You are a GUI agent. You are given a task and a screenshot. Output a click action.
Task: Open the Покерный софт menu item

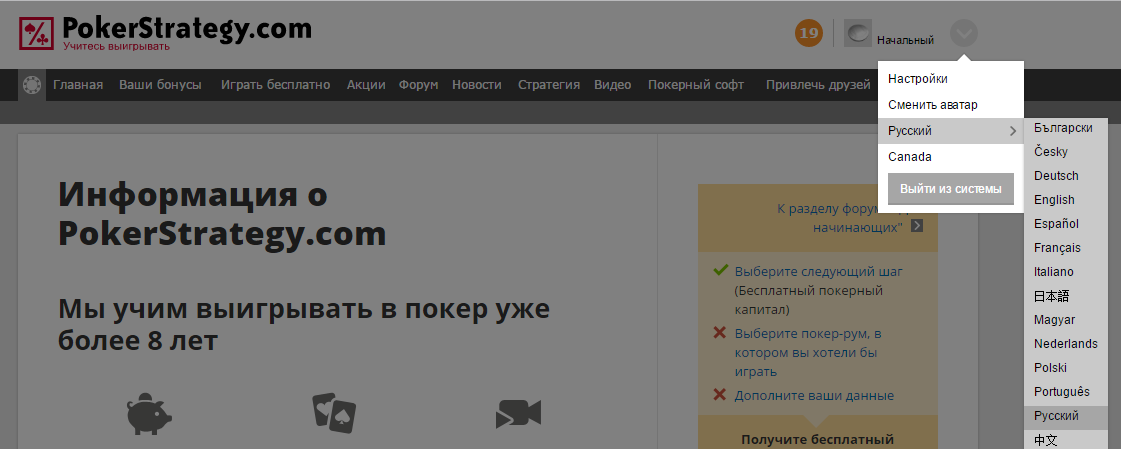[696, 84]
